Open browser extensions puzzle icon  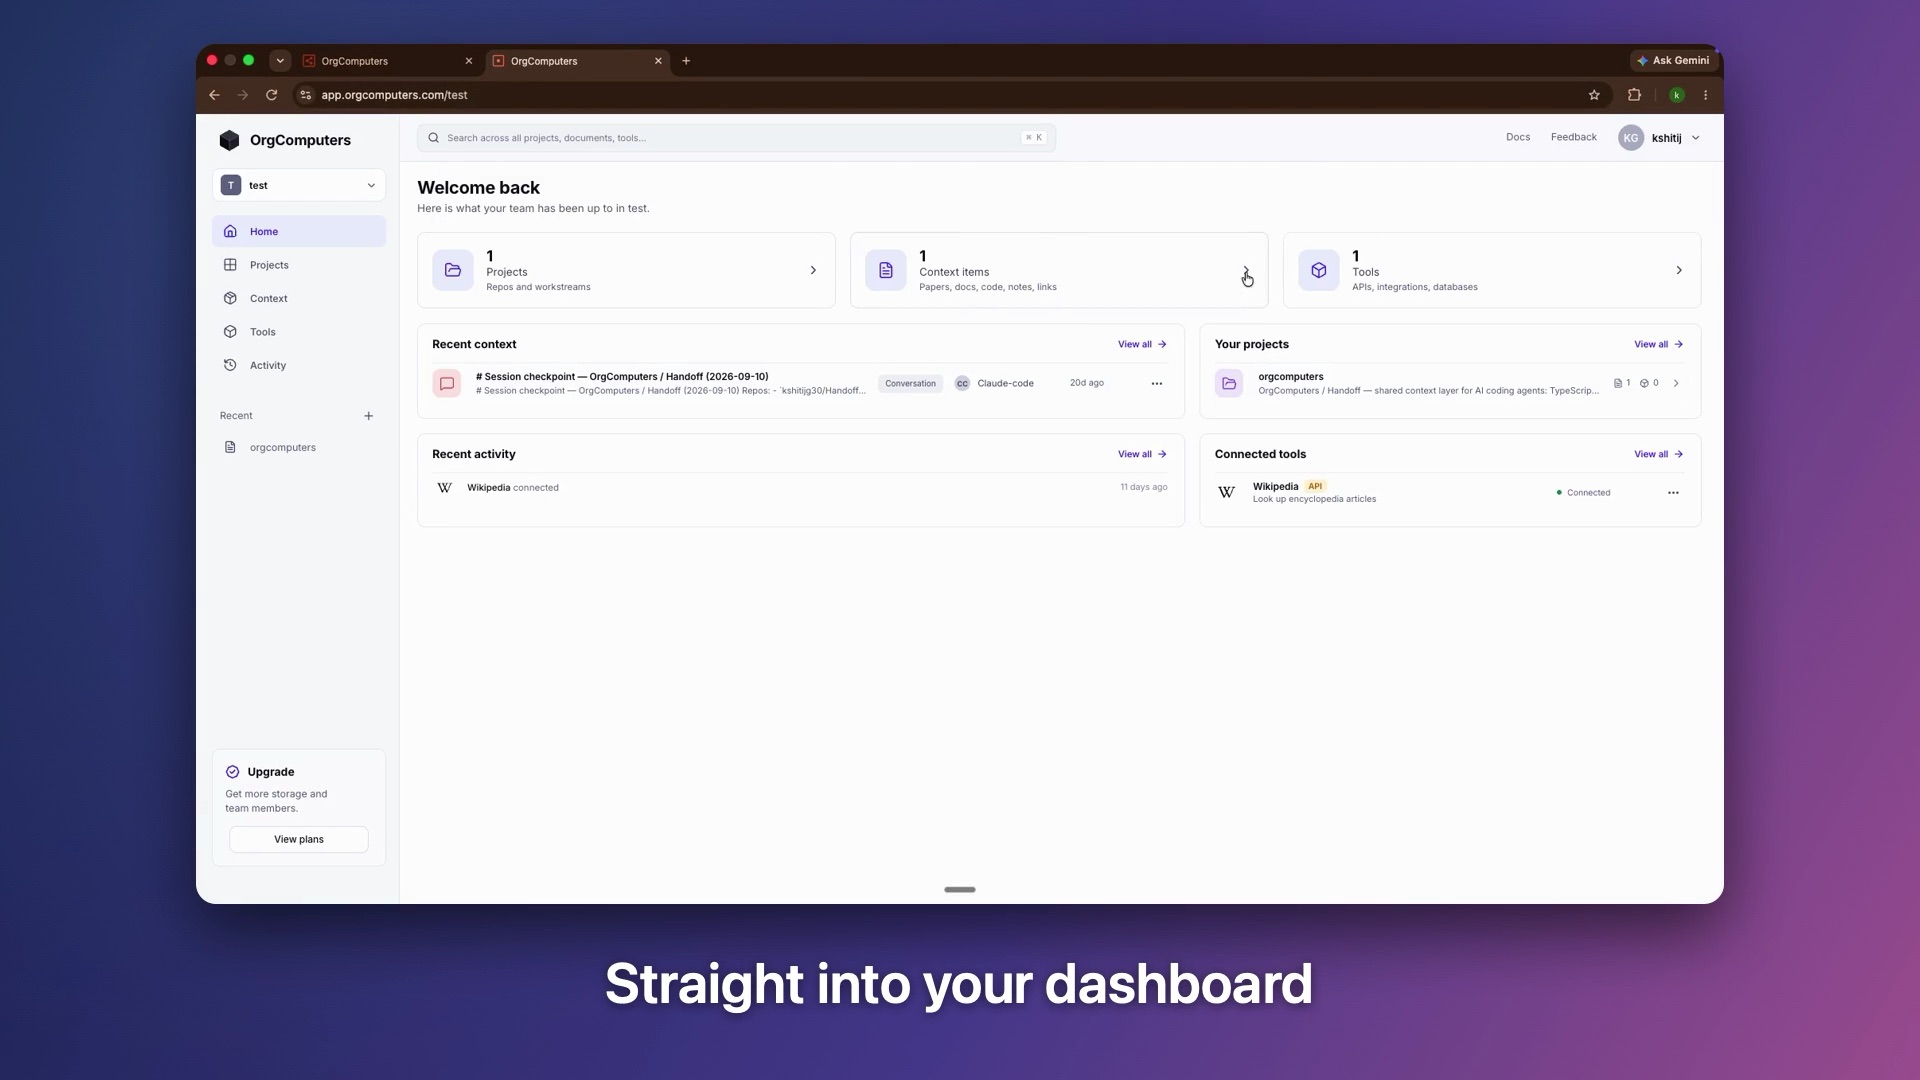[x=1634, y=95]
